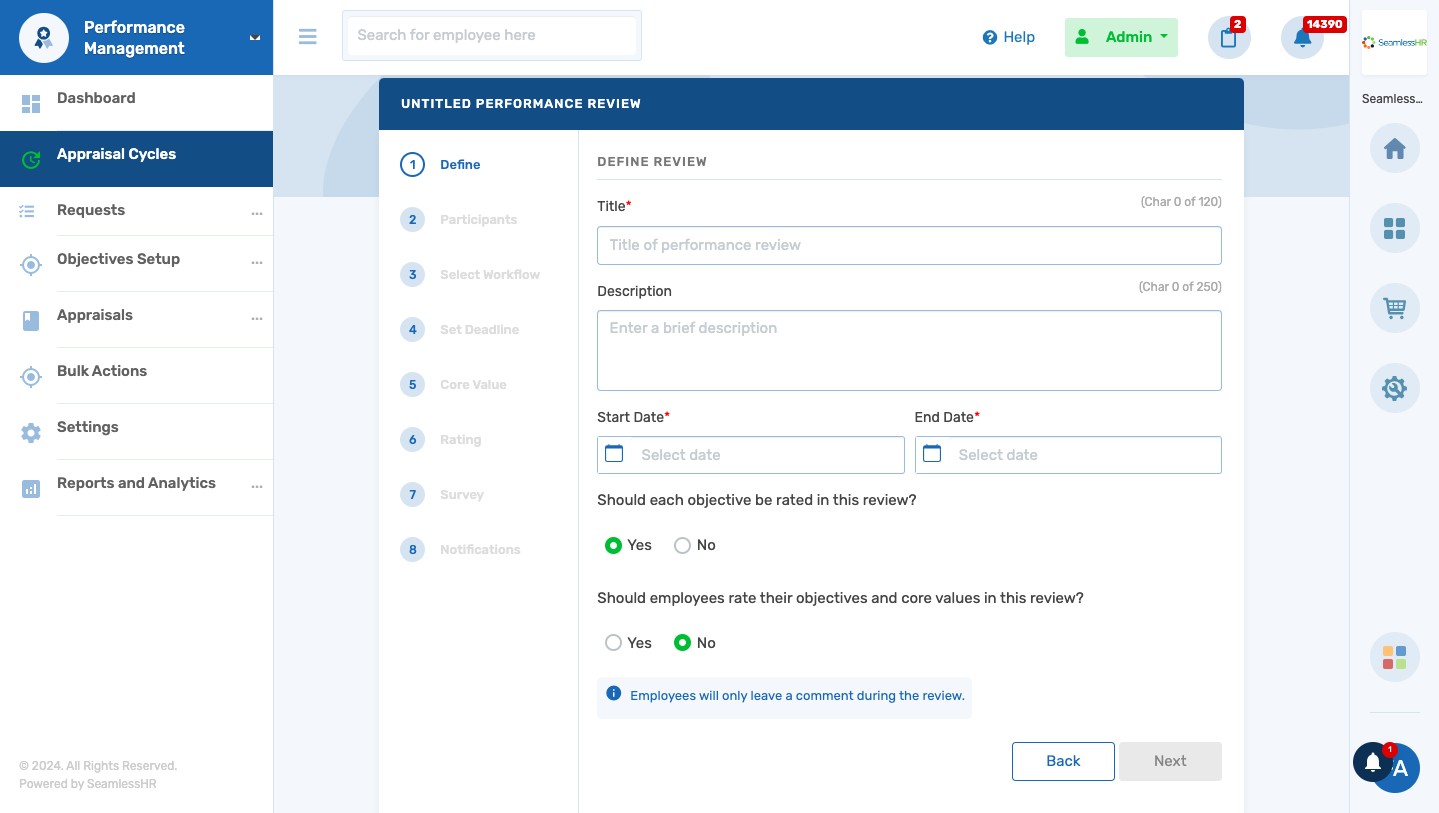This screenshot has height=813, width=1439.
Task: Open the gear wrench settings icon in right rail
Action: (1395, 388)
